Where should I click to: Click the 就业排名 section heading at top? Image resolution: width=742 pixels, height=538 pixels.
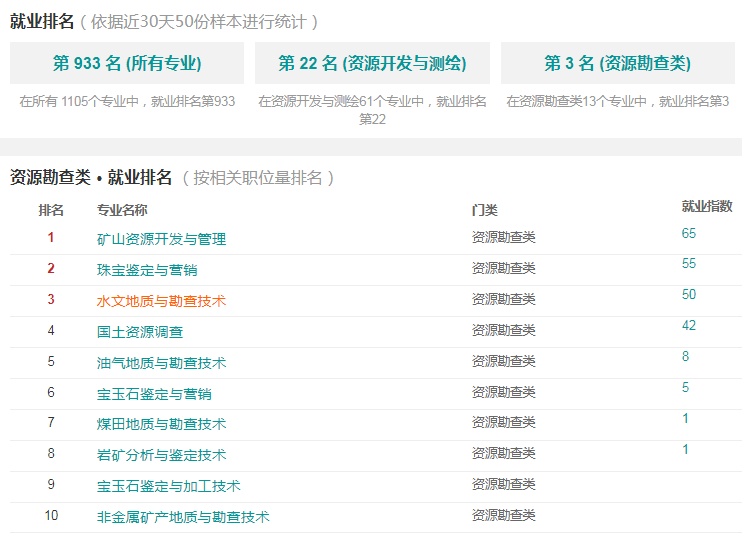click(x=42, y=22)
